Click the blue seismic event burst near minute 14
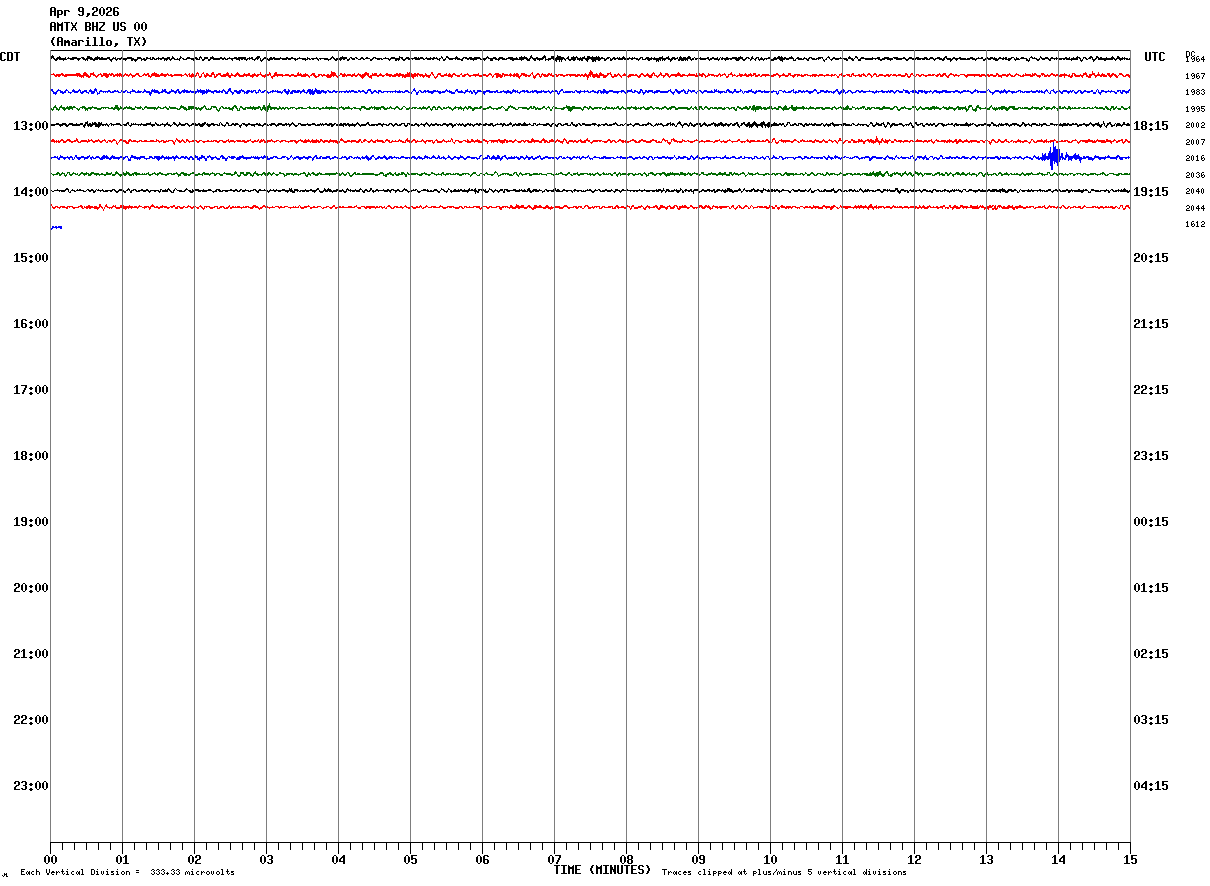The image size is (1210, 886). pos(1054,157)
